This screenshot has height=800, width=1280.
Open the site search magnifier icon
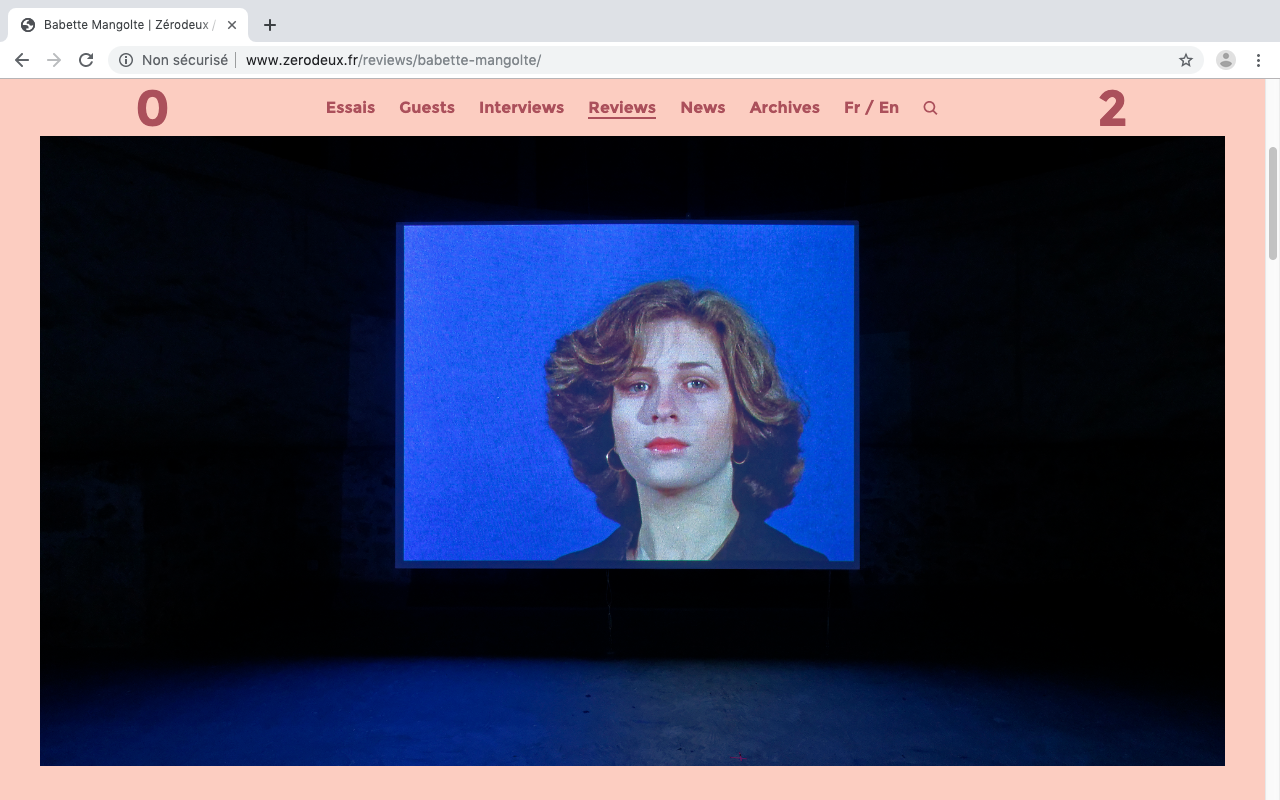pos(930,108)
